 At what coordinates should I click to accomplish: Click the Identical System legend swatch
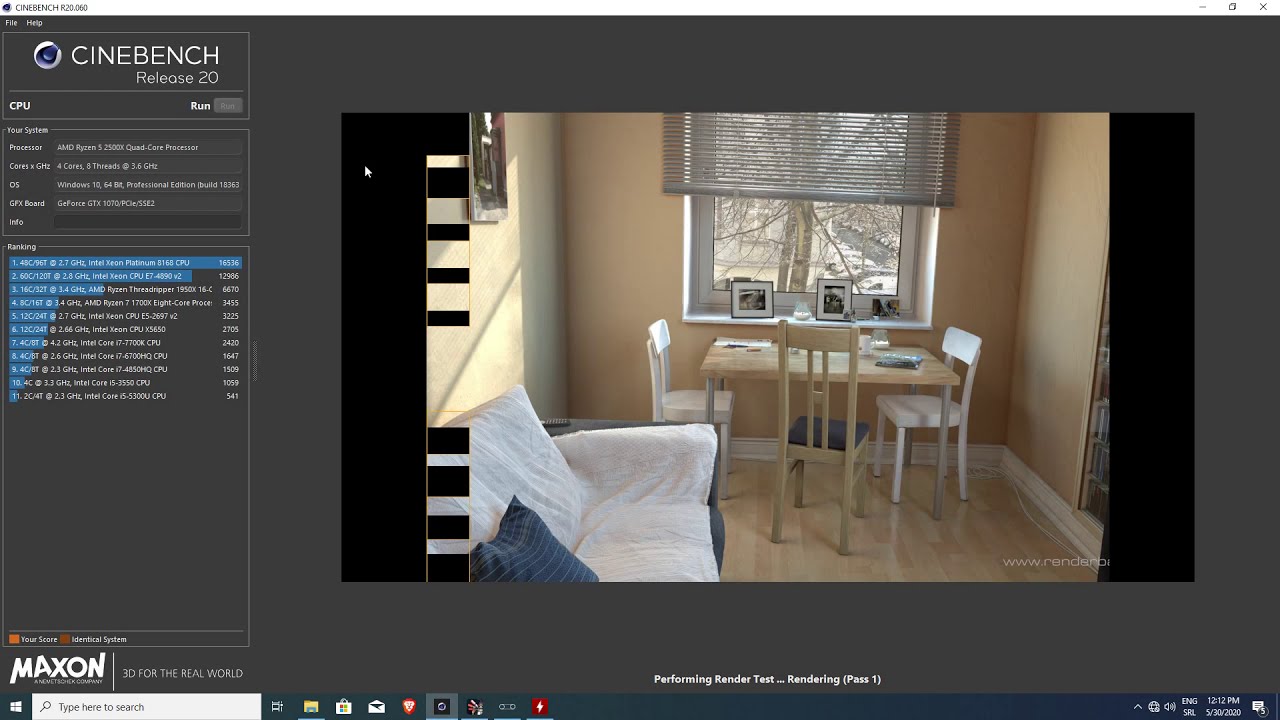(x=65, y=639)
